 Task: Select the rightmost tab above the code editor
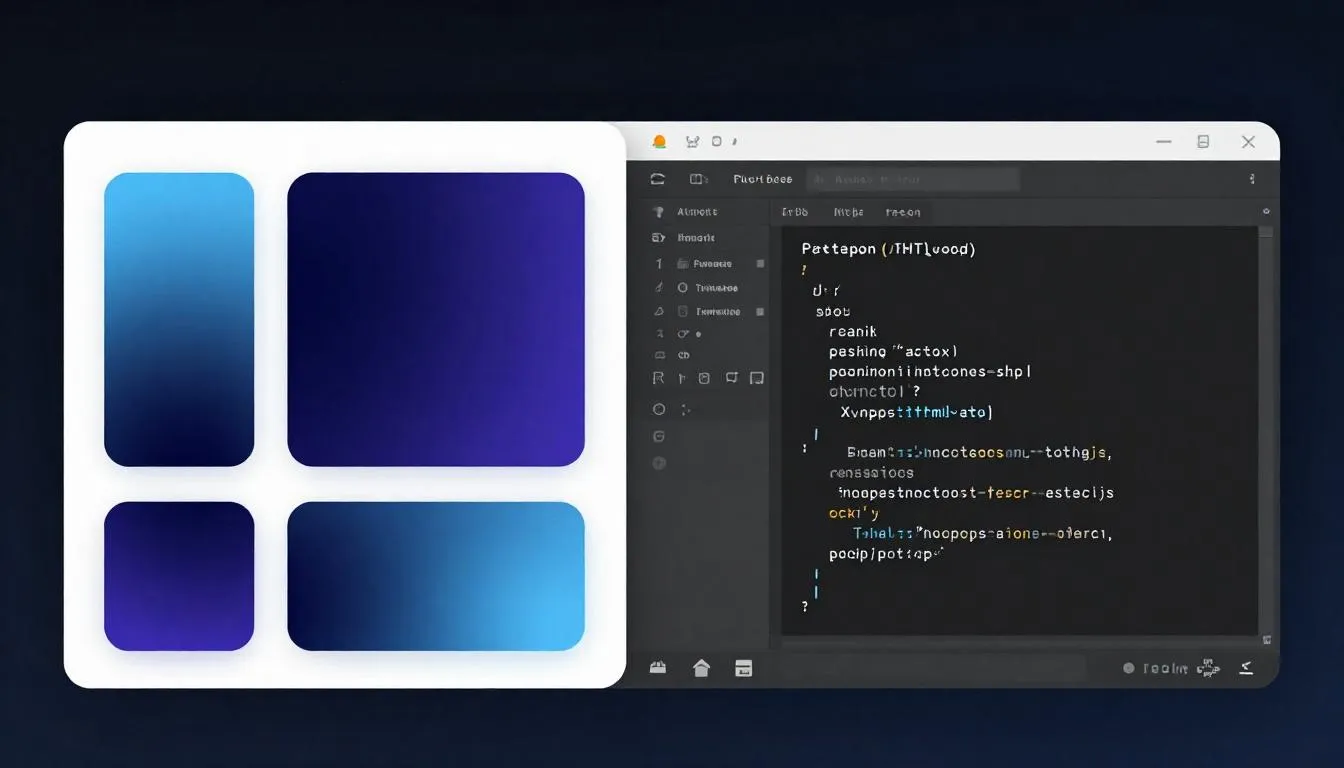pos(903,211)
